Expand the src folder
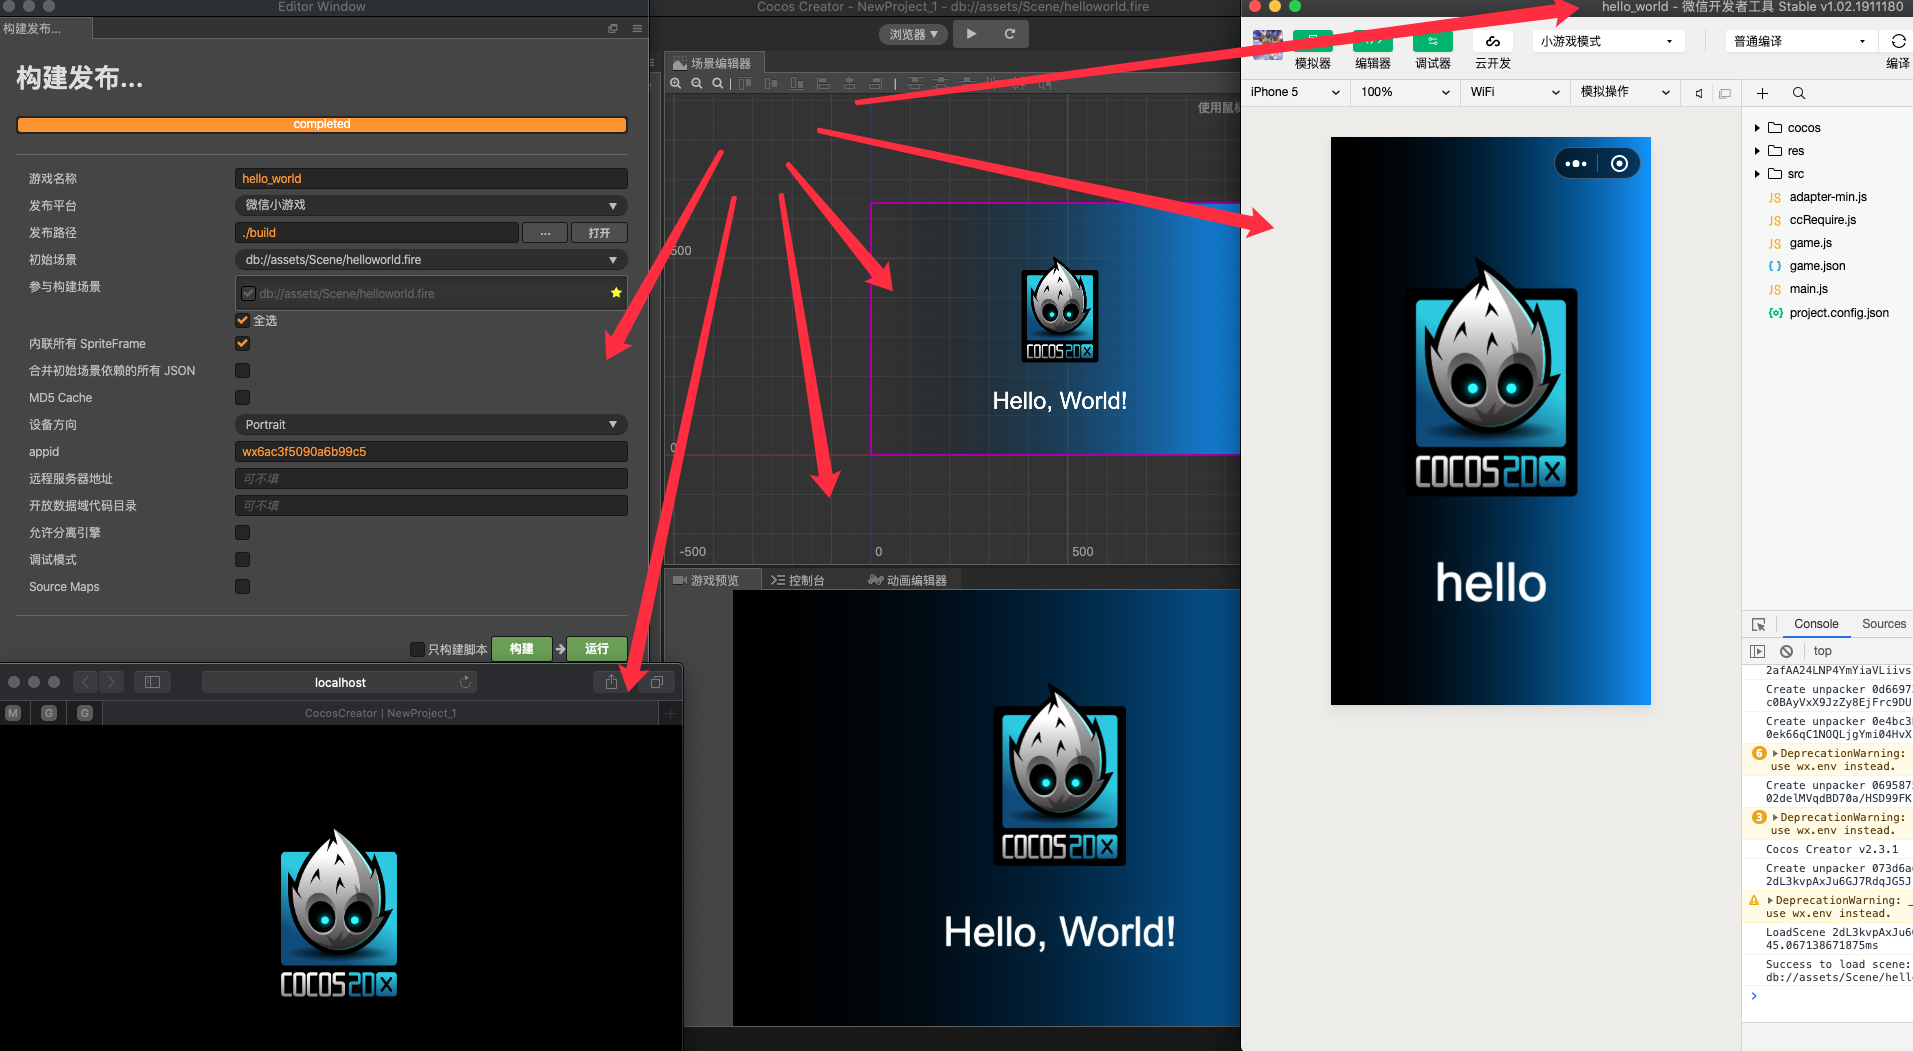Image resolution: width=1913 pixels, height=1051 pixels. click(x=1757, y=174)
